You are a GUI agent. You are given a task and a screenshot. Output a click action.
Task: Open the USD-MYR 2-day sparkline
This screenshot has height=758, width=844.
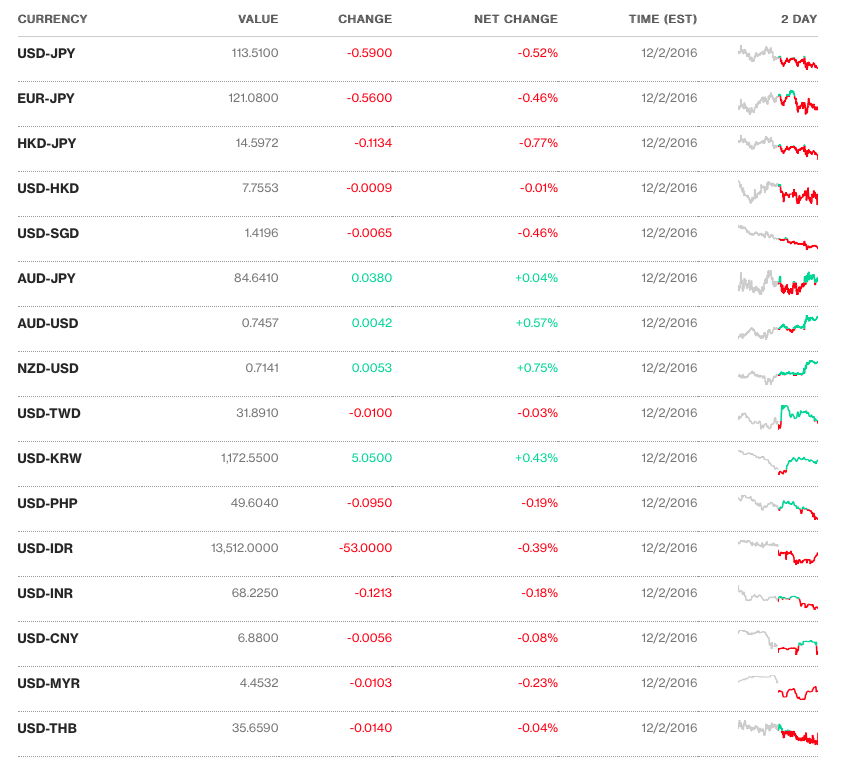coord(778,686)
